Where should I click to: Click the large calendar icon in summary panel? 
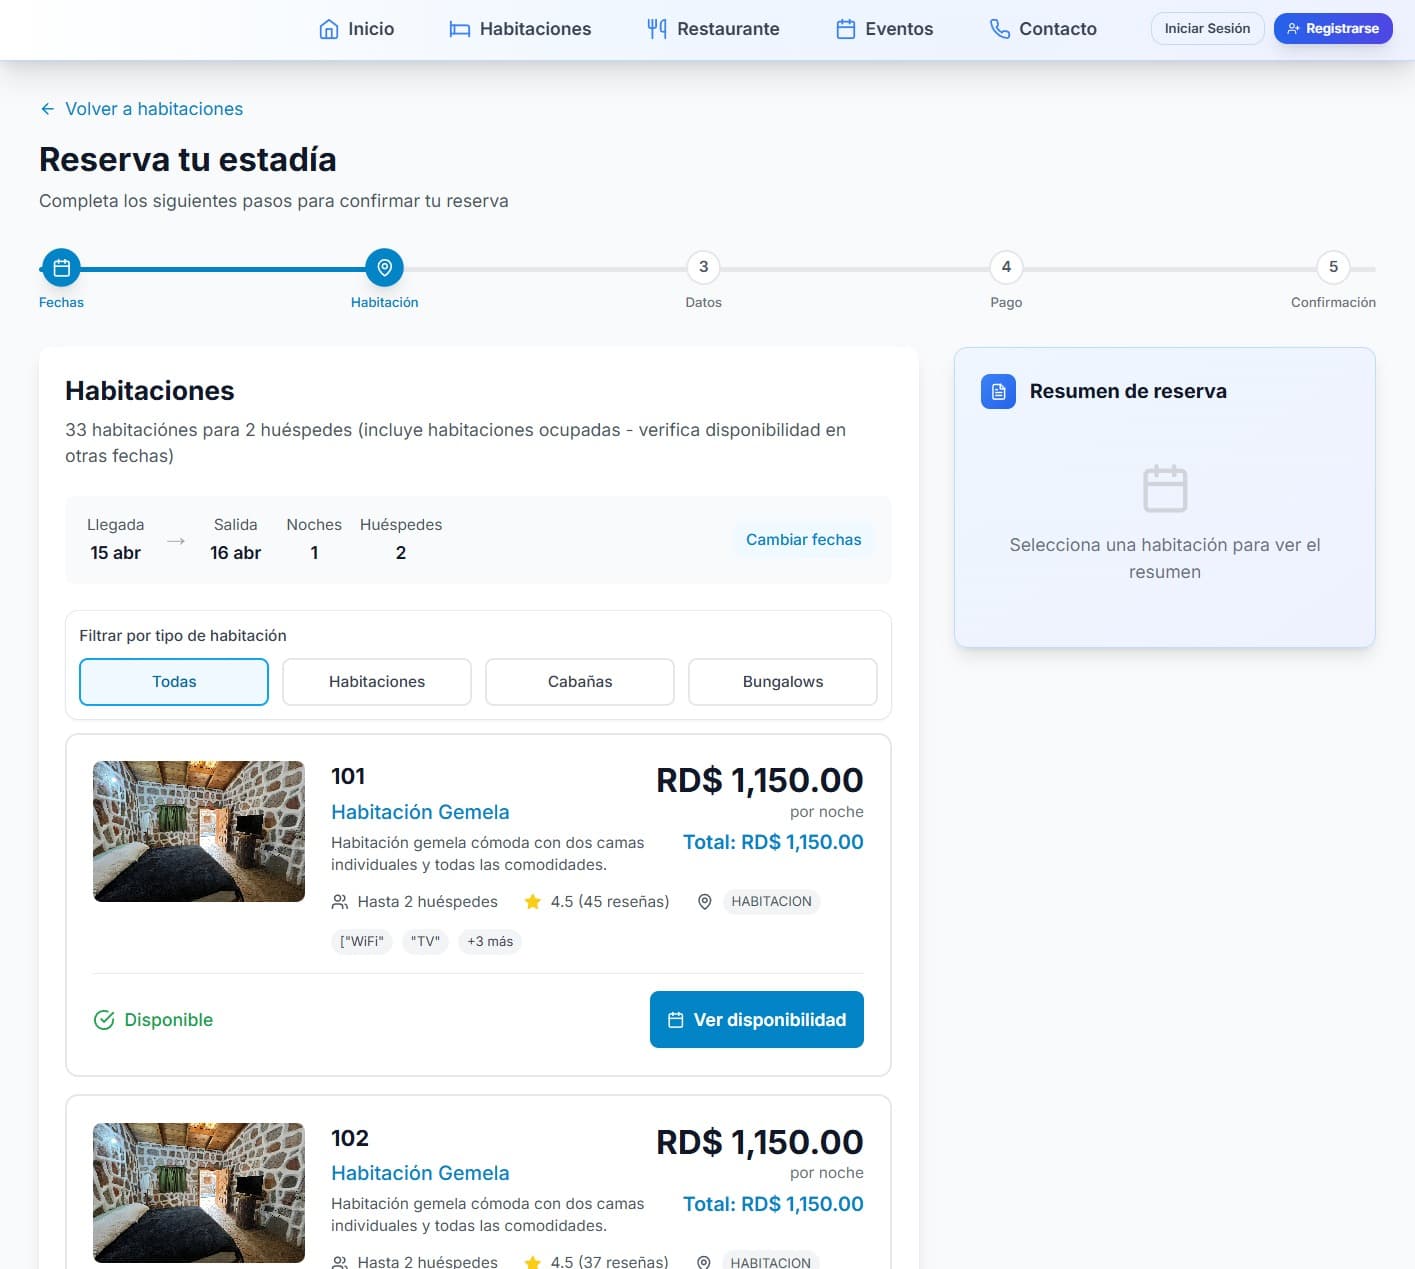click(x=1164, y=489)
